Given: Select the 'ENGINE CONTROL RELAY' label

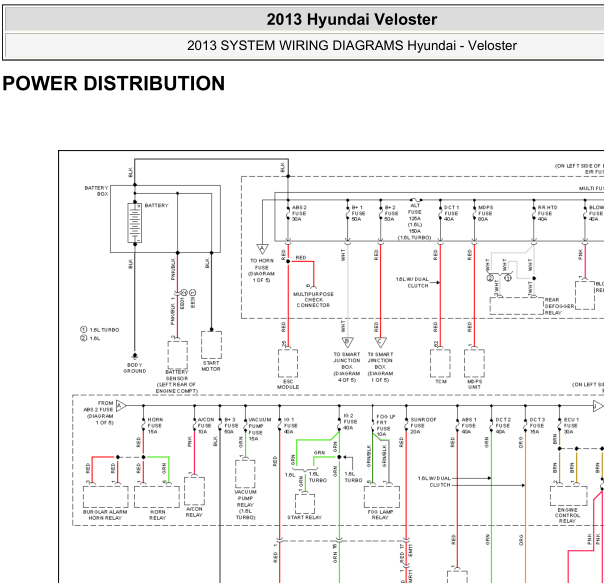Looking at the screenshot, I should point(567,515).
